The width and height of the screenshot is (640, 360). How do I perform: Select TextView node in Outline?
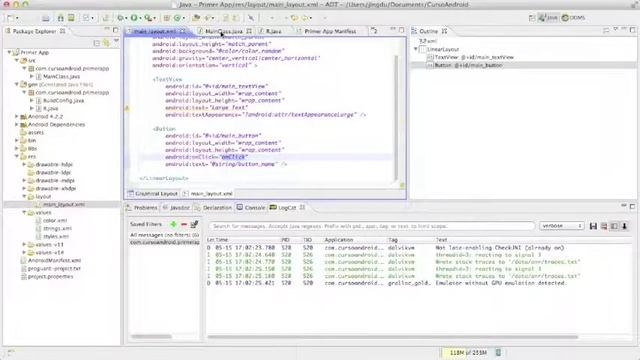[x=474, y=58]
